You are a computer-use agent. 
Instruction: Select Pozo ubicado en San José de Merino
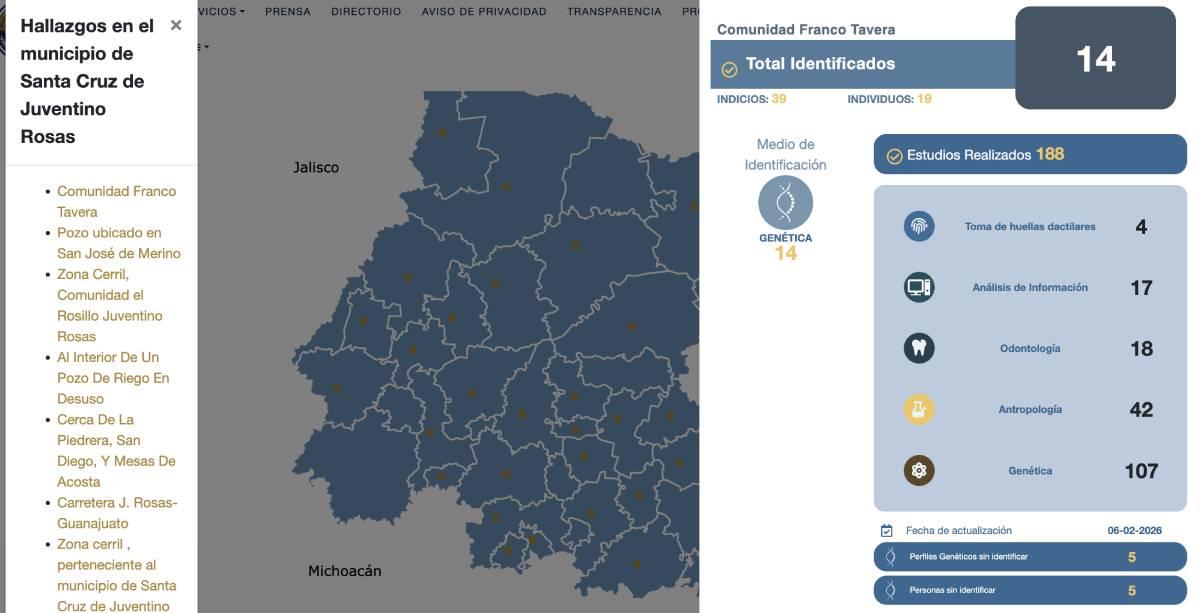pos(119,243)
